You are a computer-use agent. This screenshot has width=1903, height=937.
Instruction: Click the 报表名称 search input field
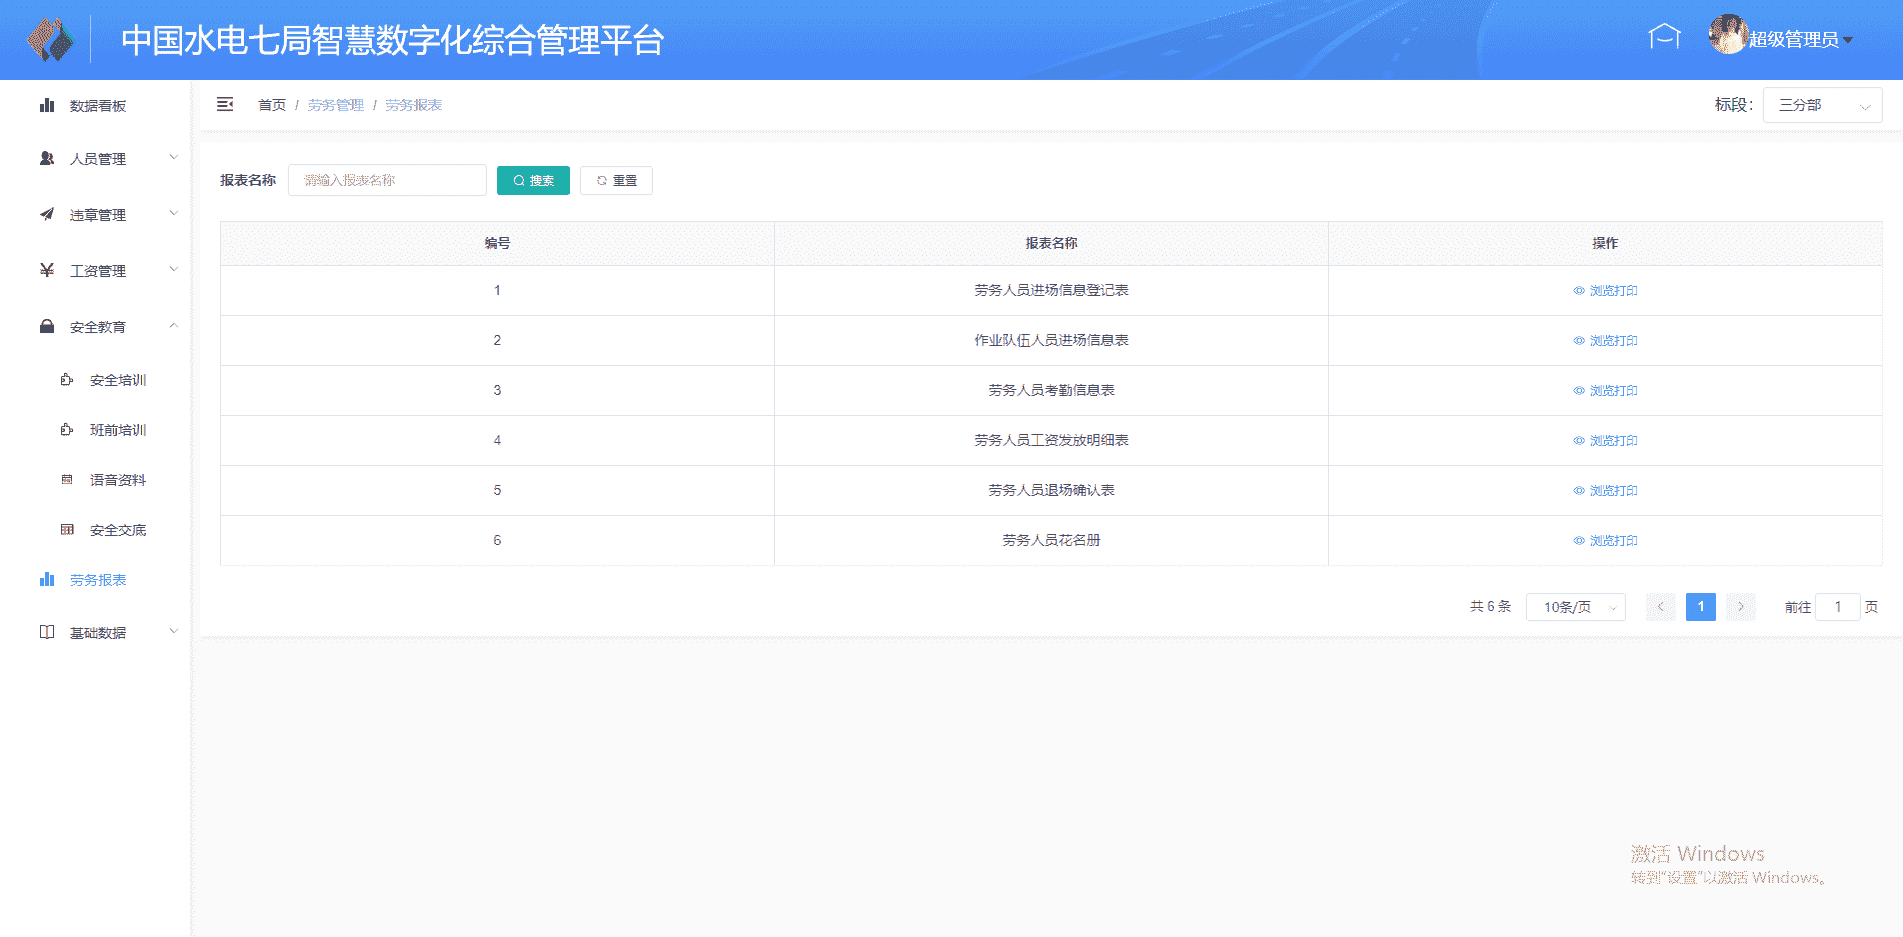[x=387, y=181]
